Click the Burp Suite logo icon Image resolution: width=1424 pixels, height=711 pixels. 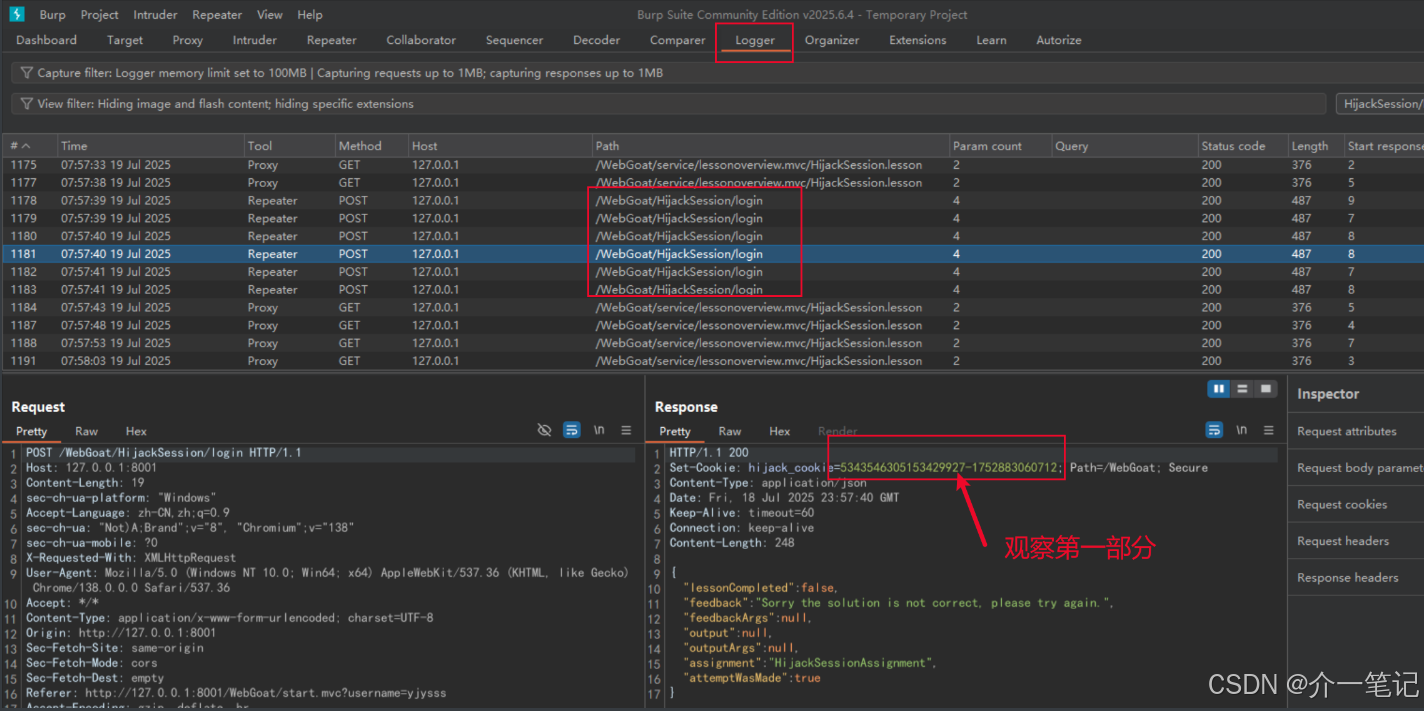(x=16, y=15)
